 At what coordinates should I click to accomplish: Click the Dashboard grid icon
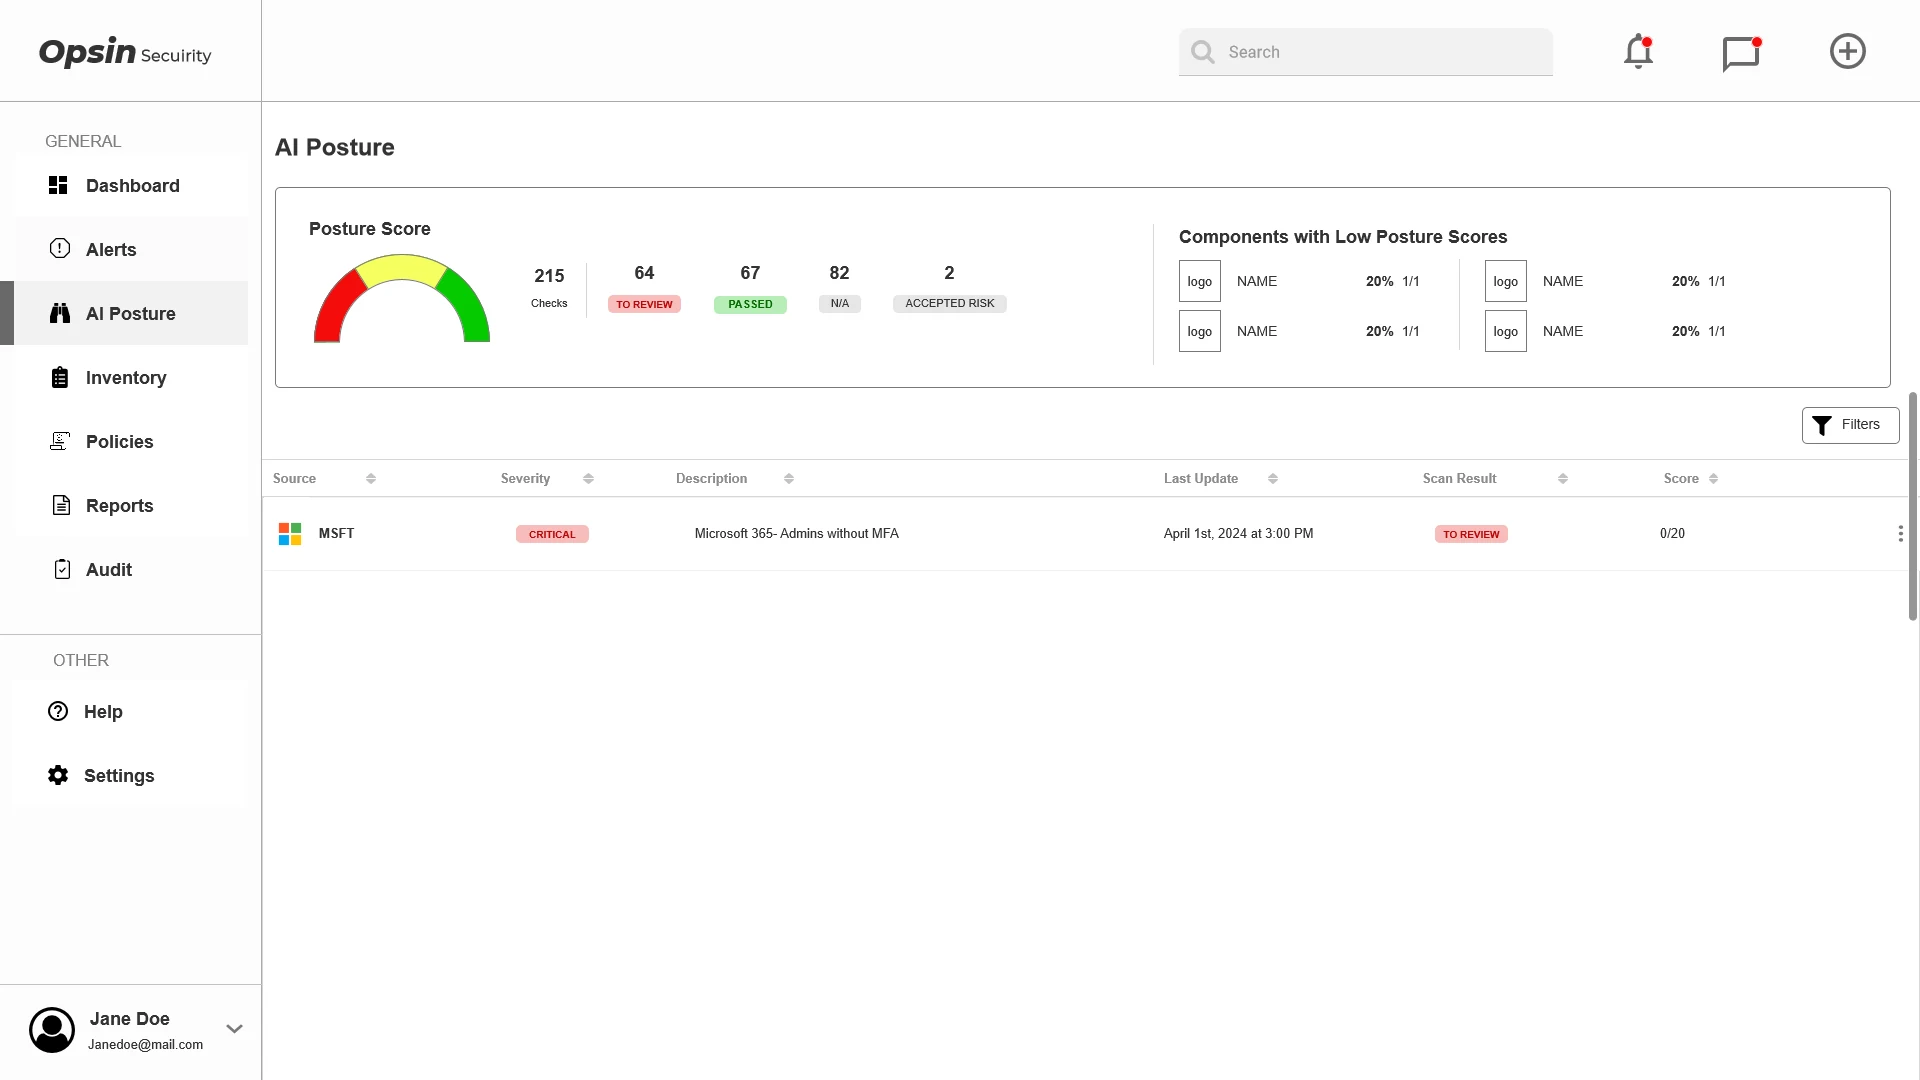click(58, 185)
